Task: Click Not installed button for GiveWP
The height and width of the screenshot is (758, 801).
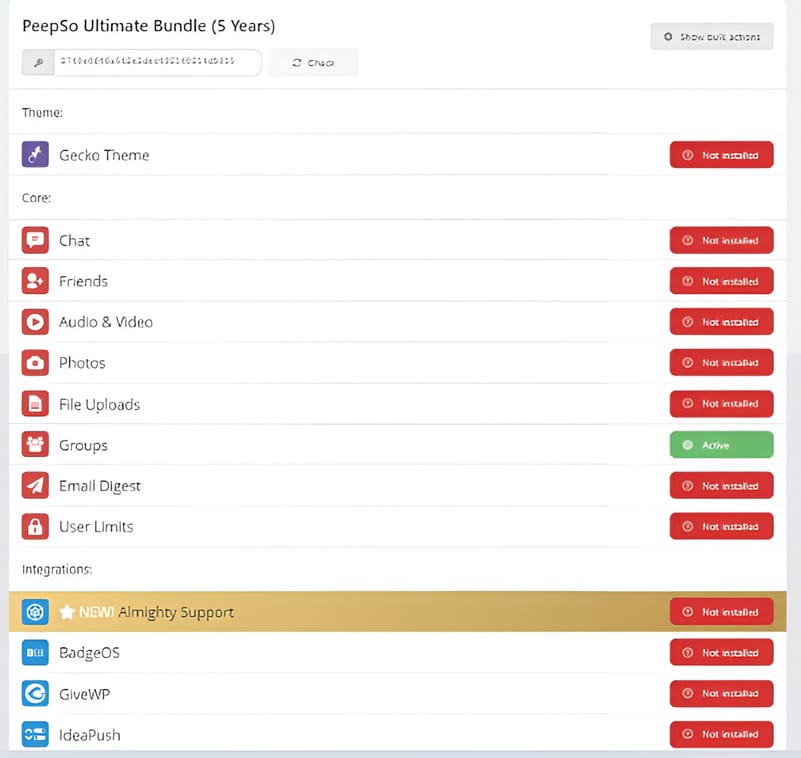Action: tap(721, 694)
